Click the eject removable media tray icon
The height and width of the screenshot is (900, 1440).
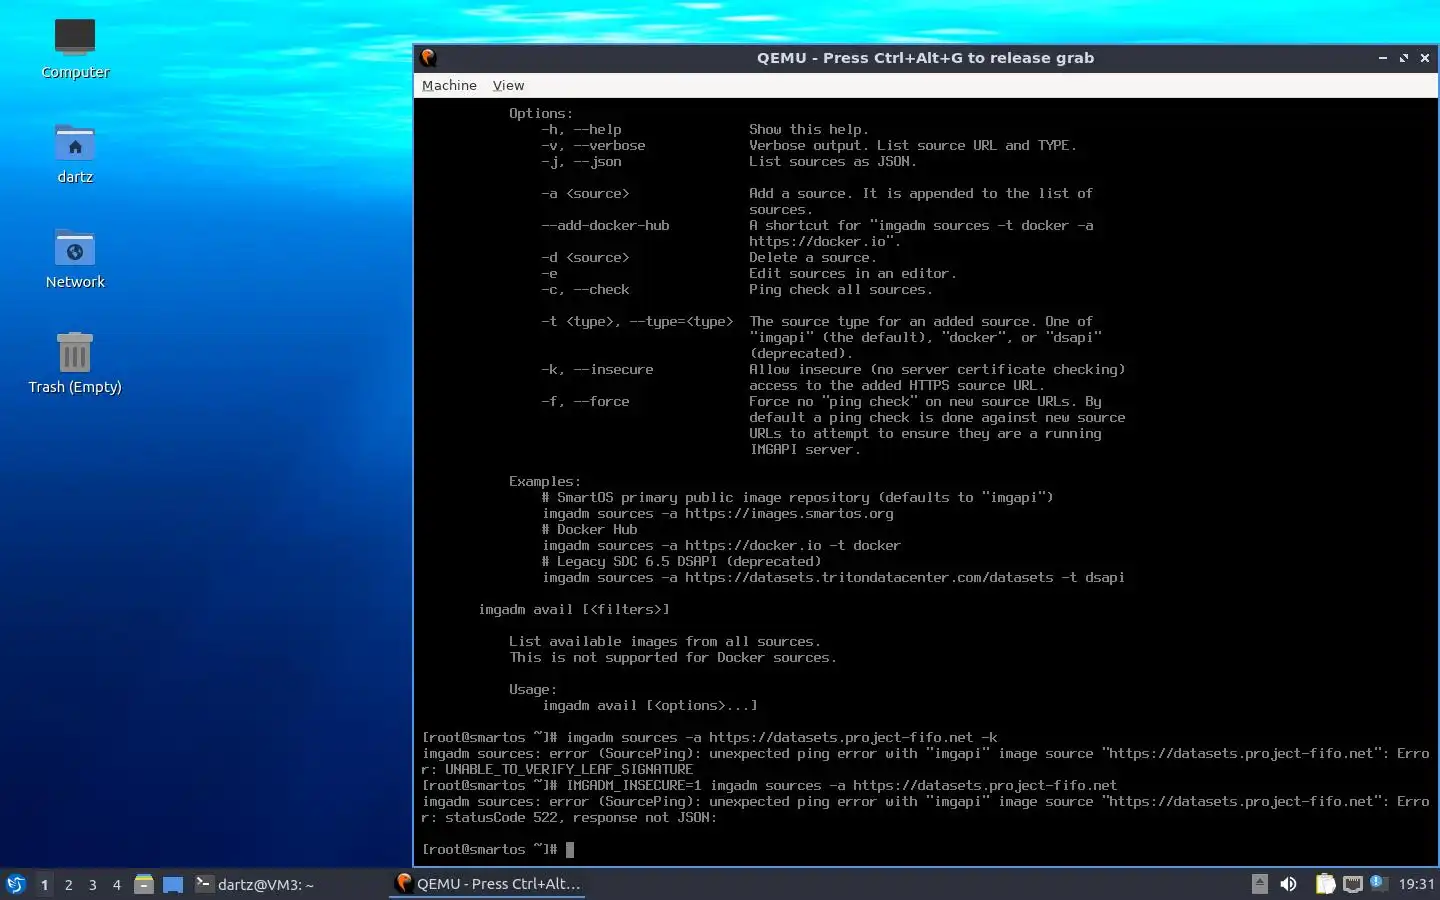coord(1260,884)
